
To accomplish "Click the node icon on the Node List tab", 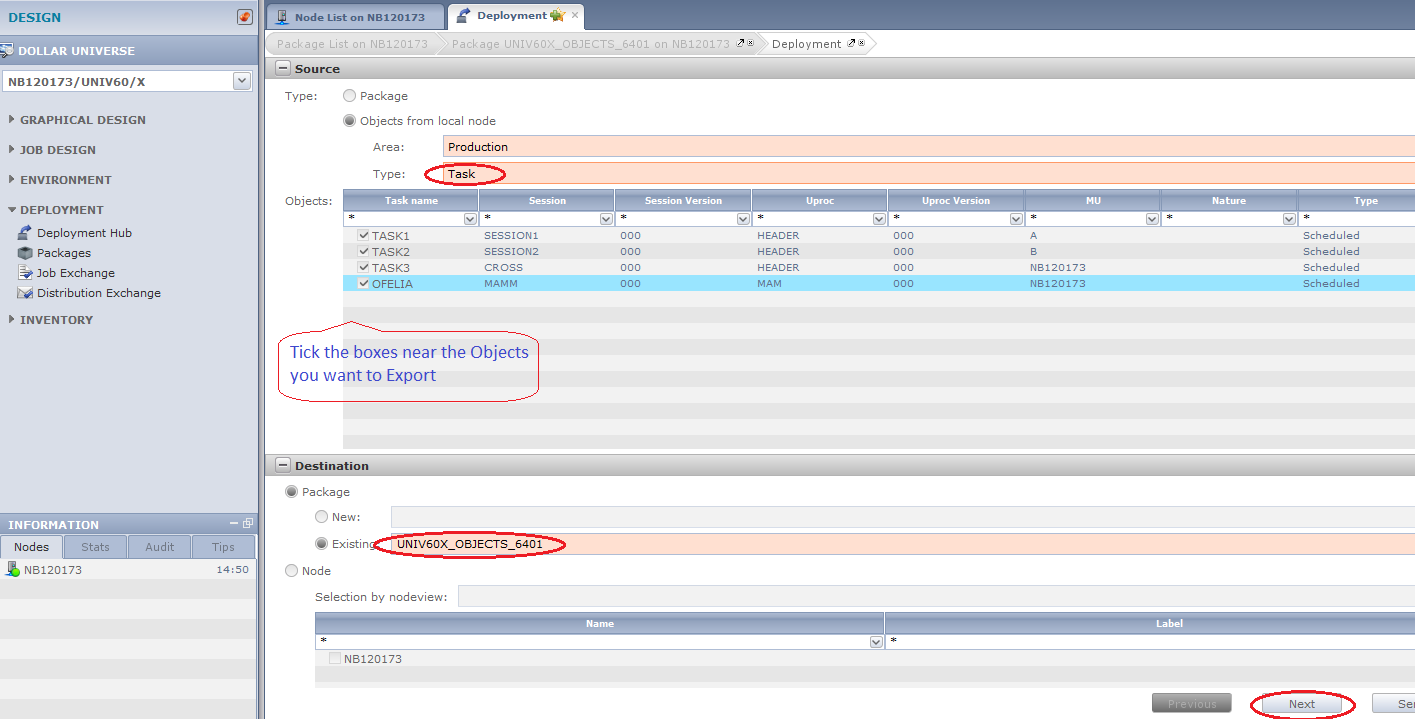I will point(282,17).
